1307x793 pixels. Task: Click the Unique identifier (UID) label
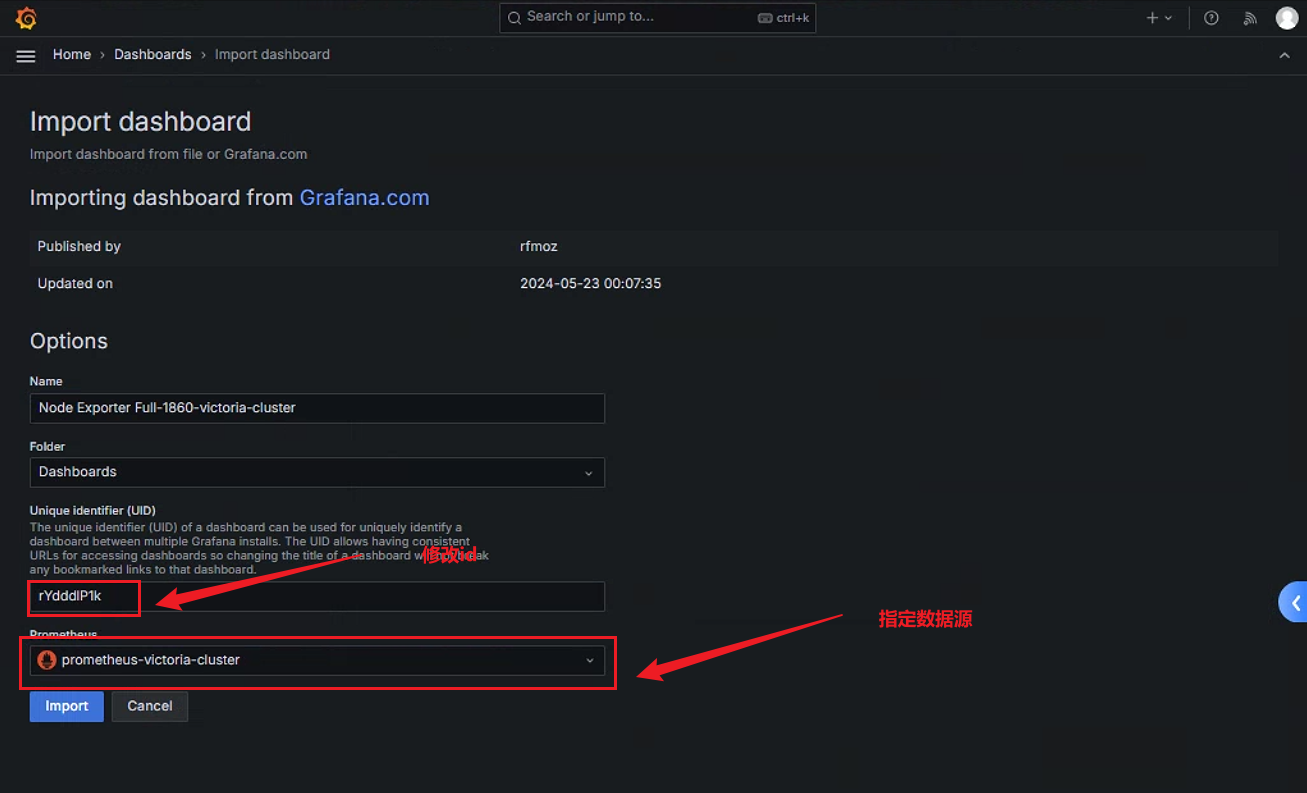[93, 511]
